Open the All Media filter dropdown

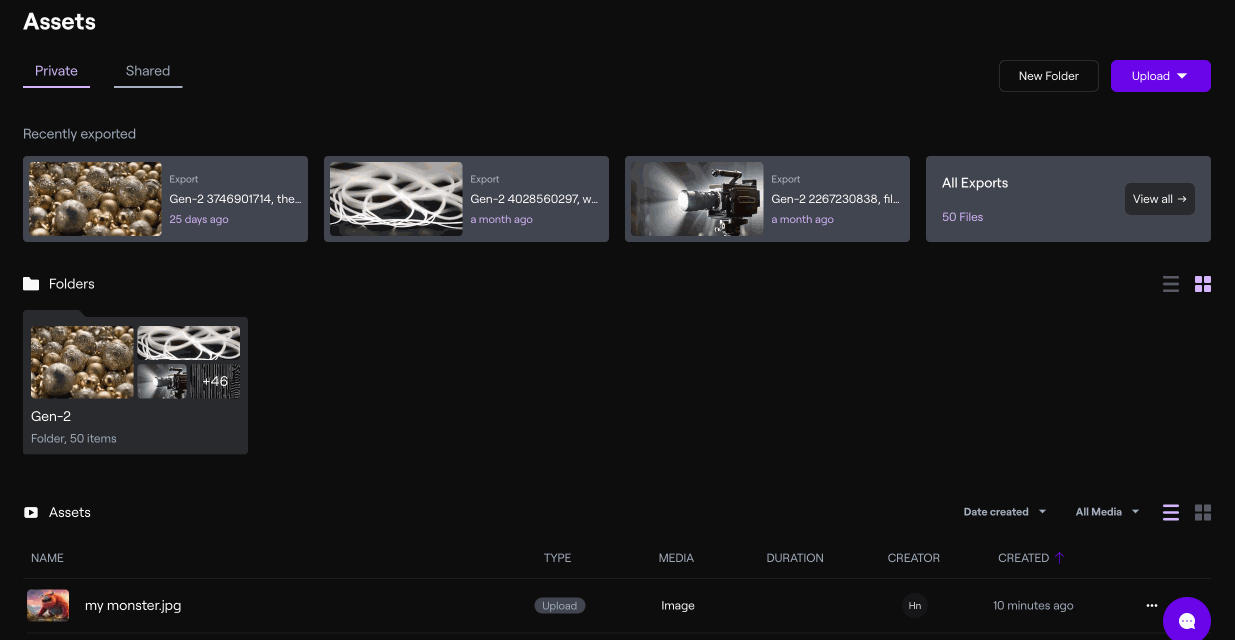tap(1107, 512)
